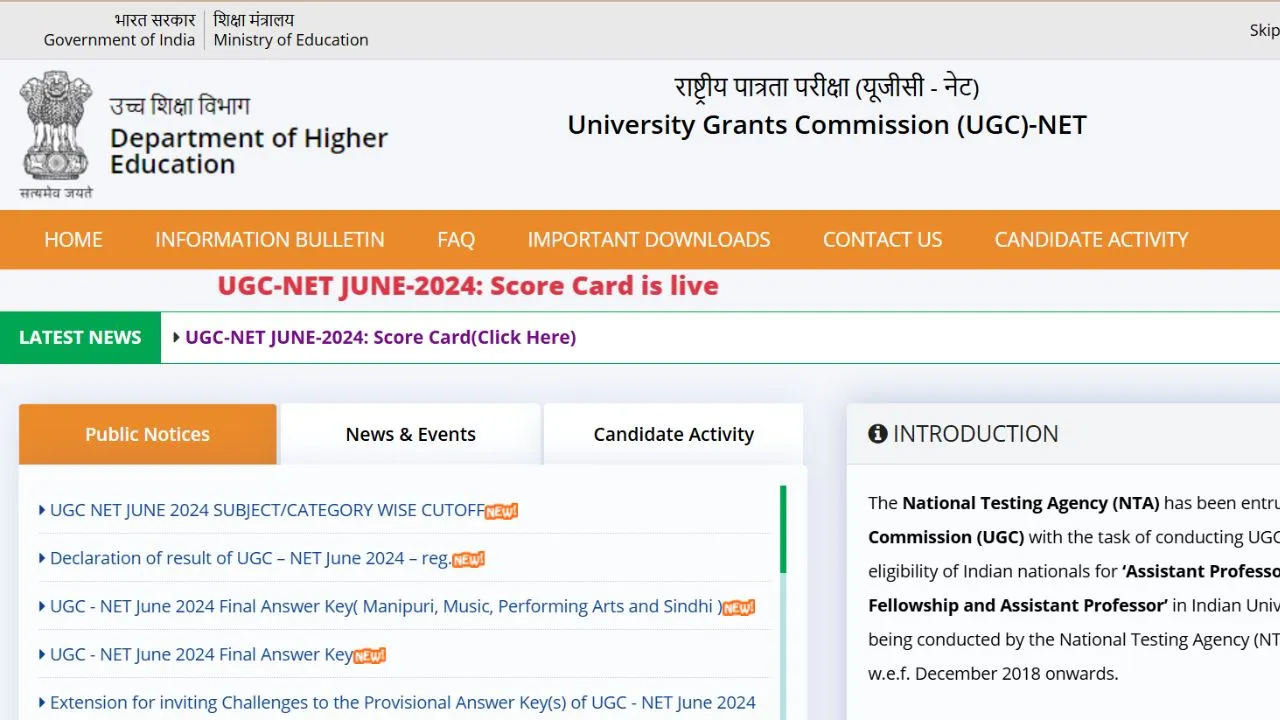This screenshot has width=1280, height=720.
Task: Click University Grants Commission (UGC)-NET heading
Action: (827, 125)
